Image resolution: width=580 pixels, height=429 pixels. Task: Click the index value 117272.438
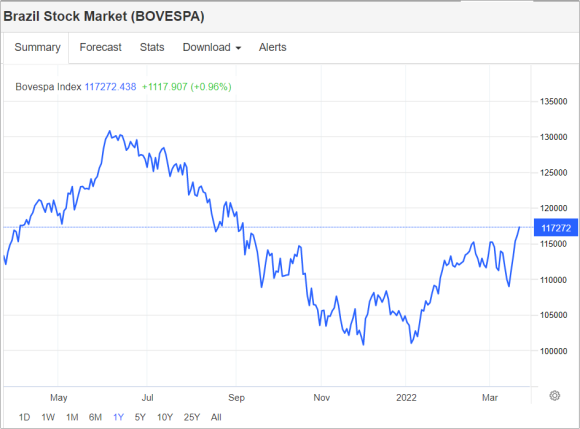pos(110,87)
